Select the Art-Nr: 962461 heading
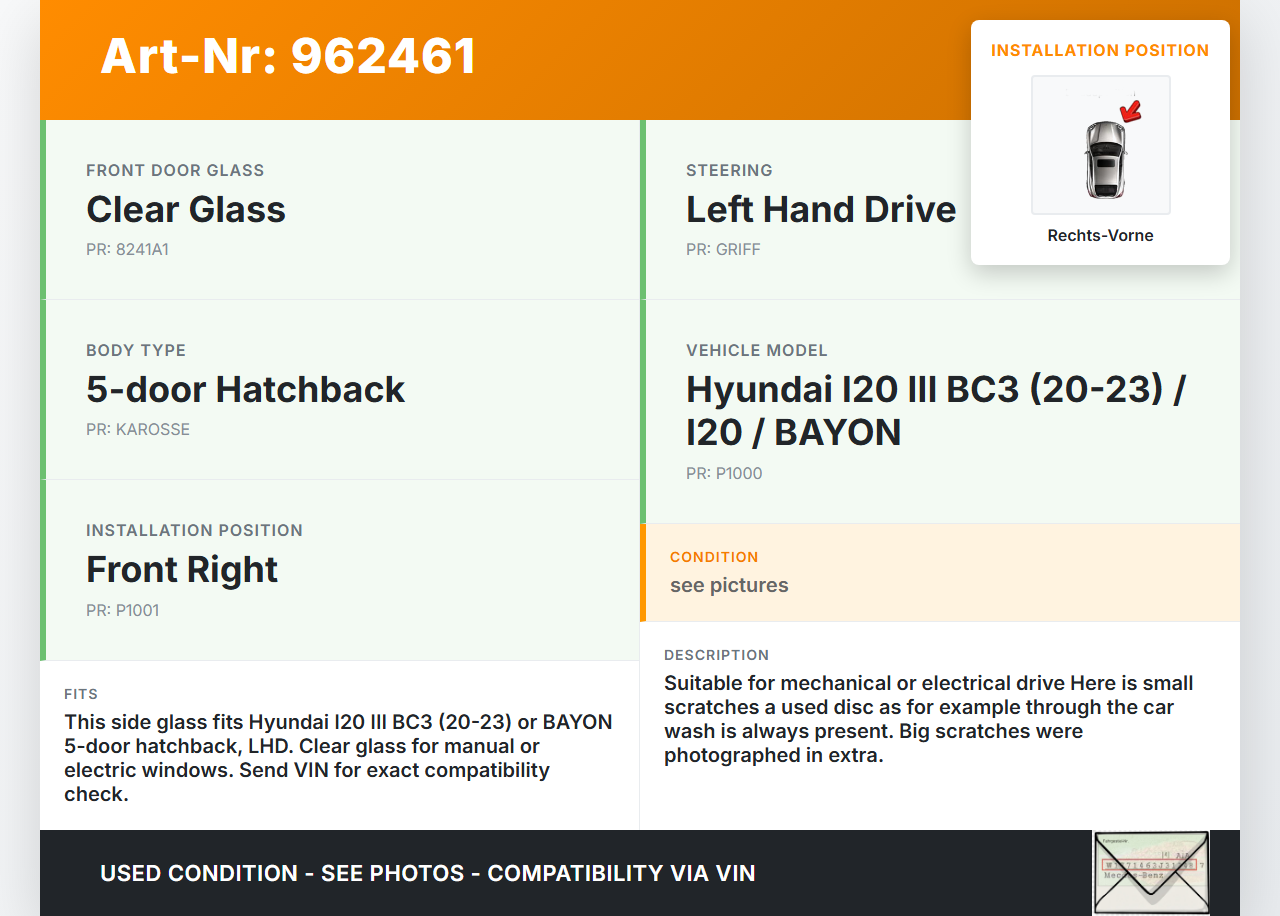The image size is (1280, 916). click(288, 56)
